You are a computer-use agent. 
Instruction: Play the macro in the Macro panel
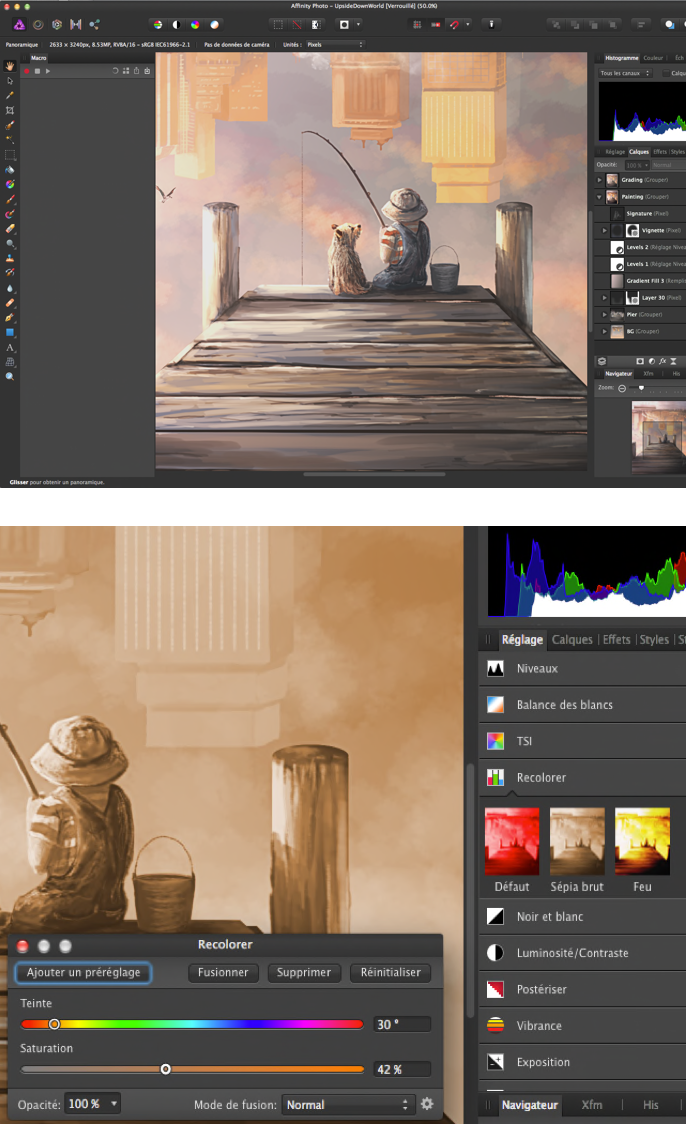[48, 71]
